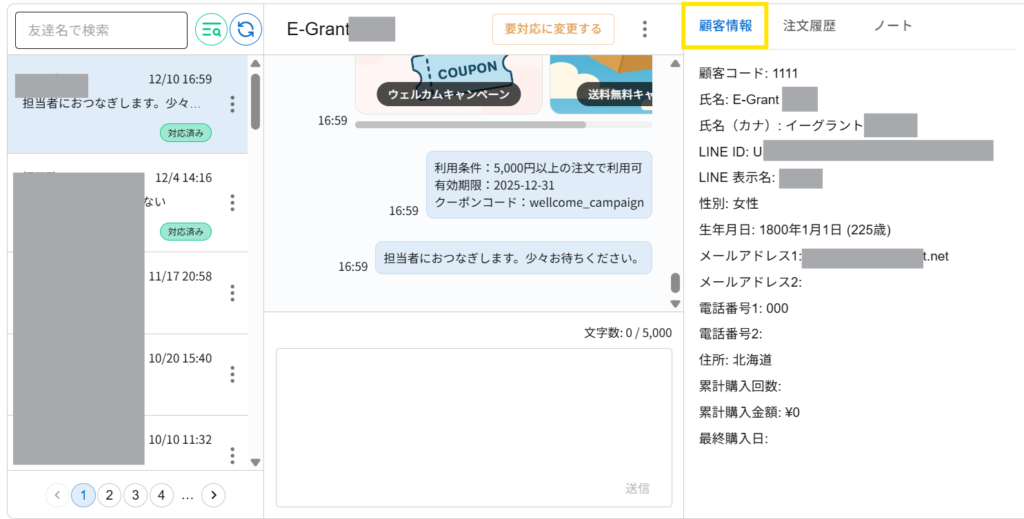The height and width of the screenshot is (519, 1024).
Task: Go to next page of friend list
Action: (x=214, y=494)
